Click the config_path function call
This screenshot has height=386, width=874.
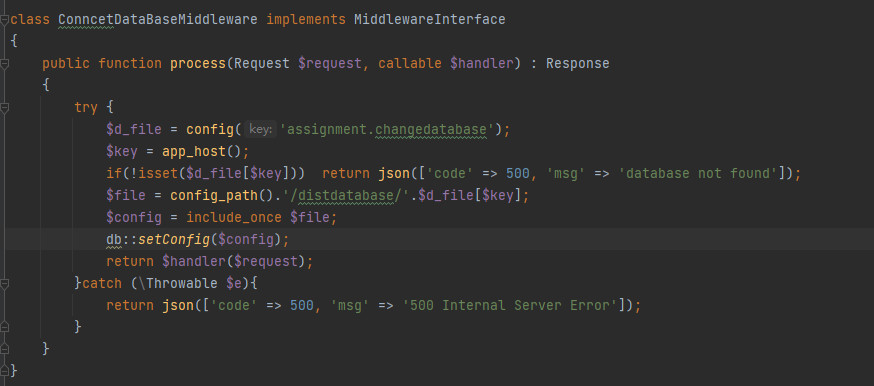coord(206,196)
